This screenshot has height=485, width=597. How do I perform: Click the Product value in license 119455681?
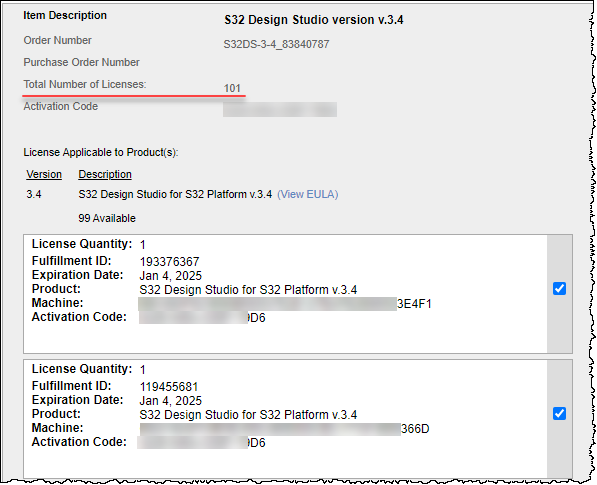pos(248,415)
